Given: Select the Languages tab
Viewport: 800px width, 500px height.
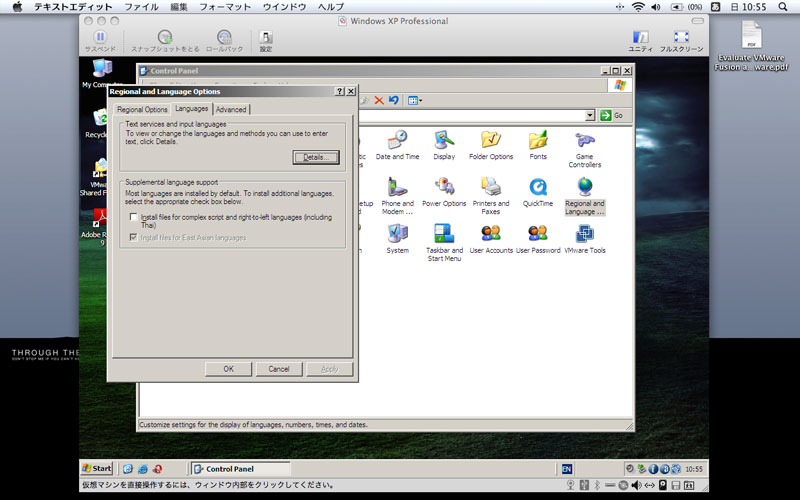Looking at the screenshot, I should (191, 109).
